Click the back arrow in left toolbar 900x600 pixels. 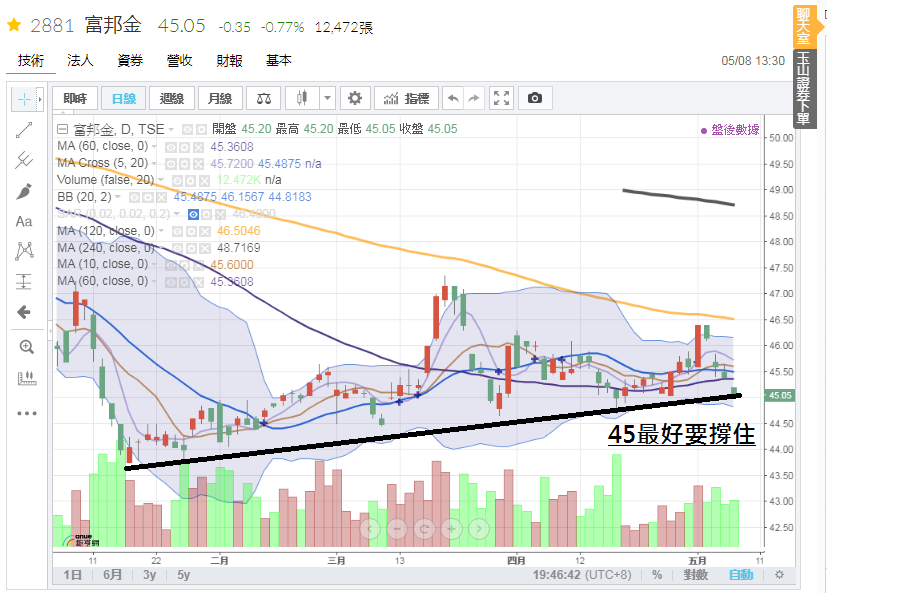click(24, 312)
